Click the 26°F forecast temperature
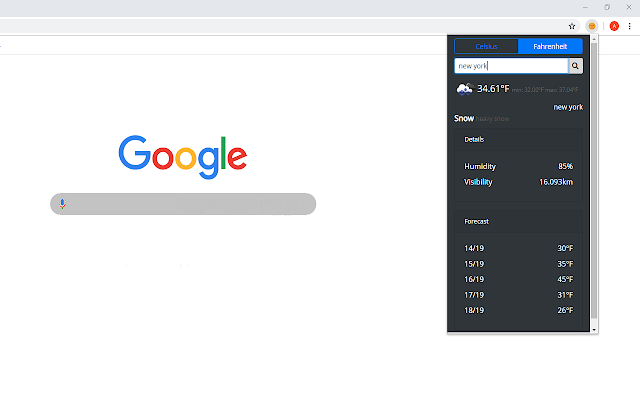 (x=565, y=310)
